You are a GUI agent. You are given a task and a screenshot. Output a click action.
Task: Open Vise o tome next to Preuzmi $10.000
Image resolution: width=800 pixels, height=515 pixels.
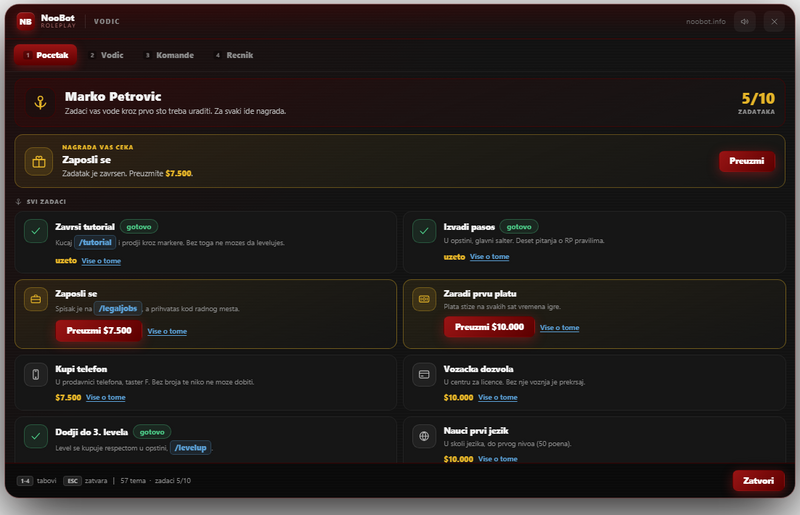[x=559, y=328]
